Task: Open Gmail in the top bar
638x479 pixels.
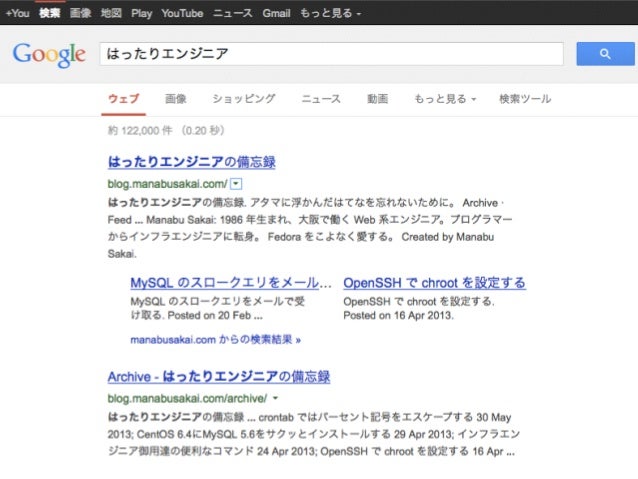Action: click(276, 13)
